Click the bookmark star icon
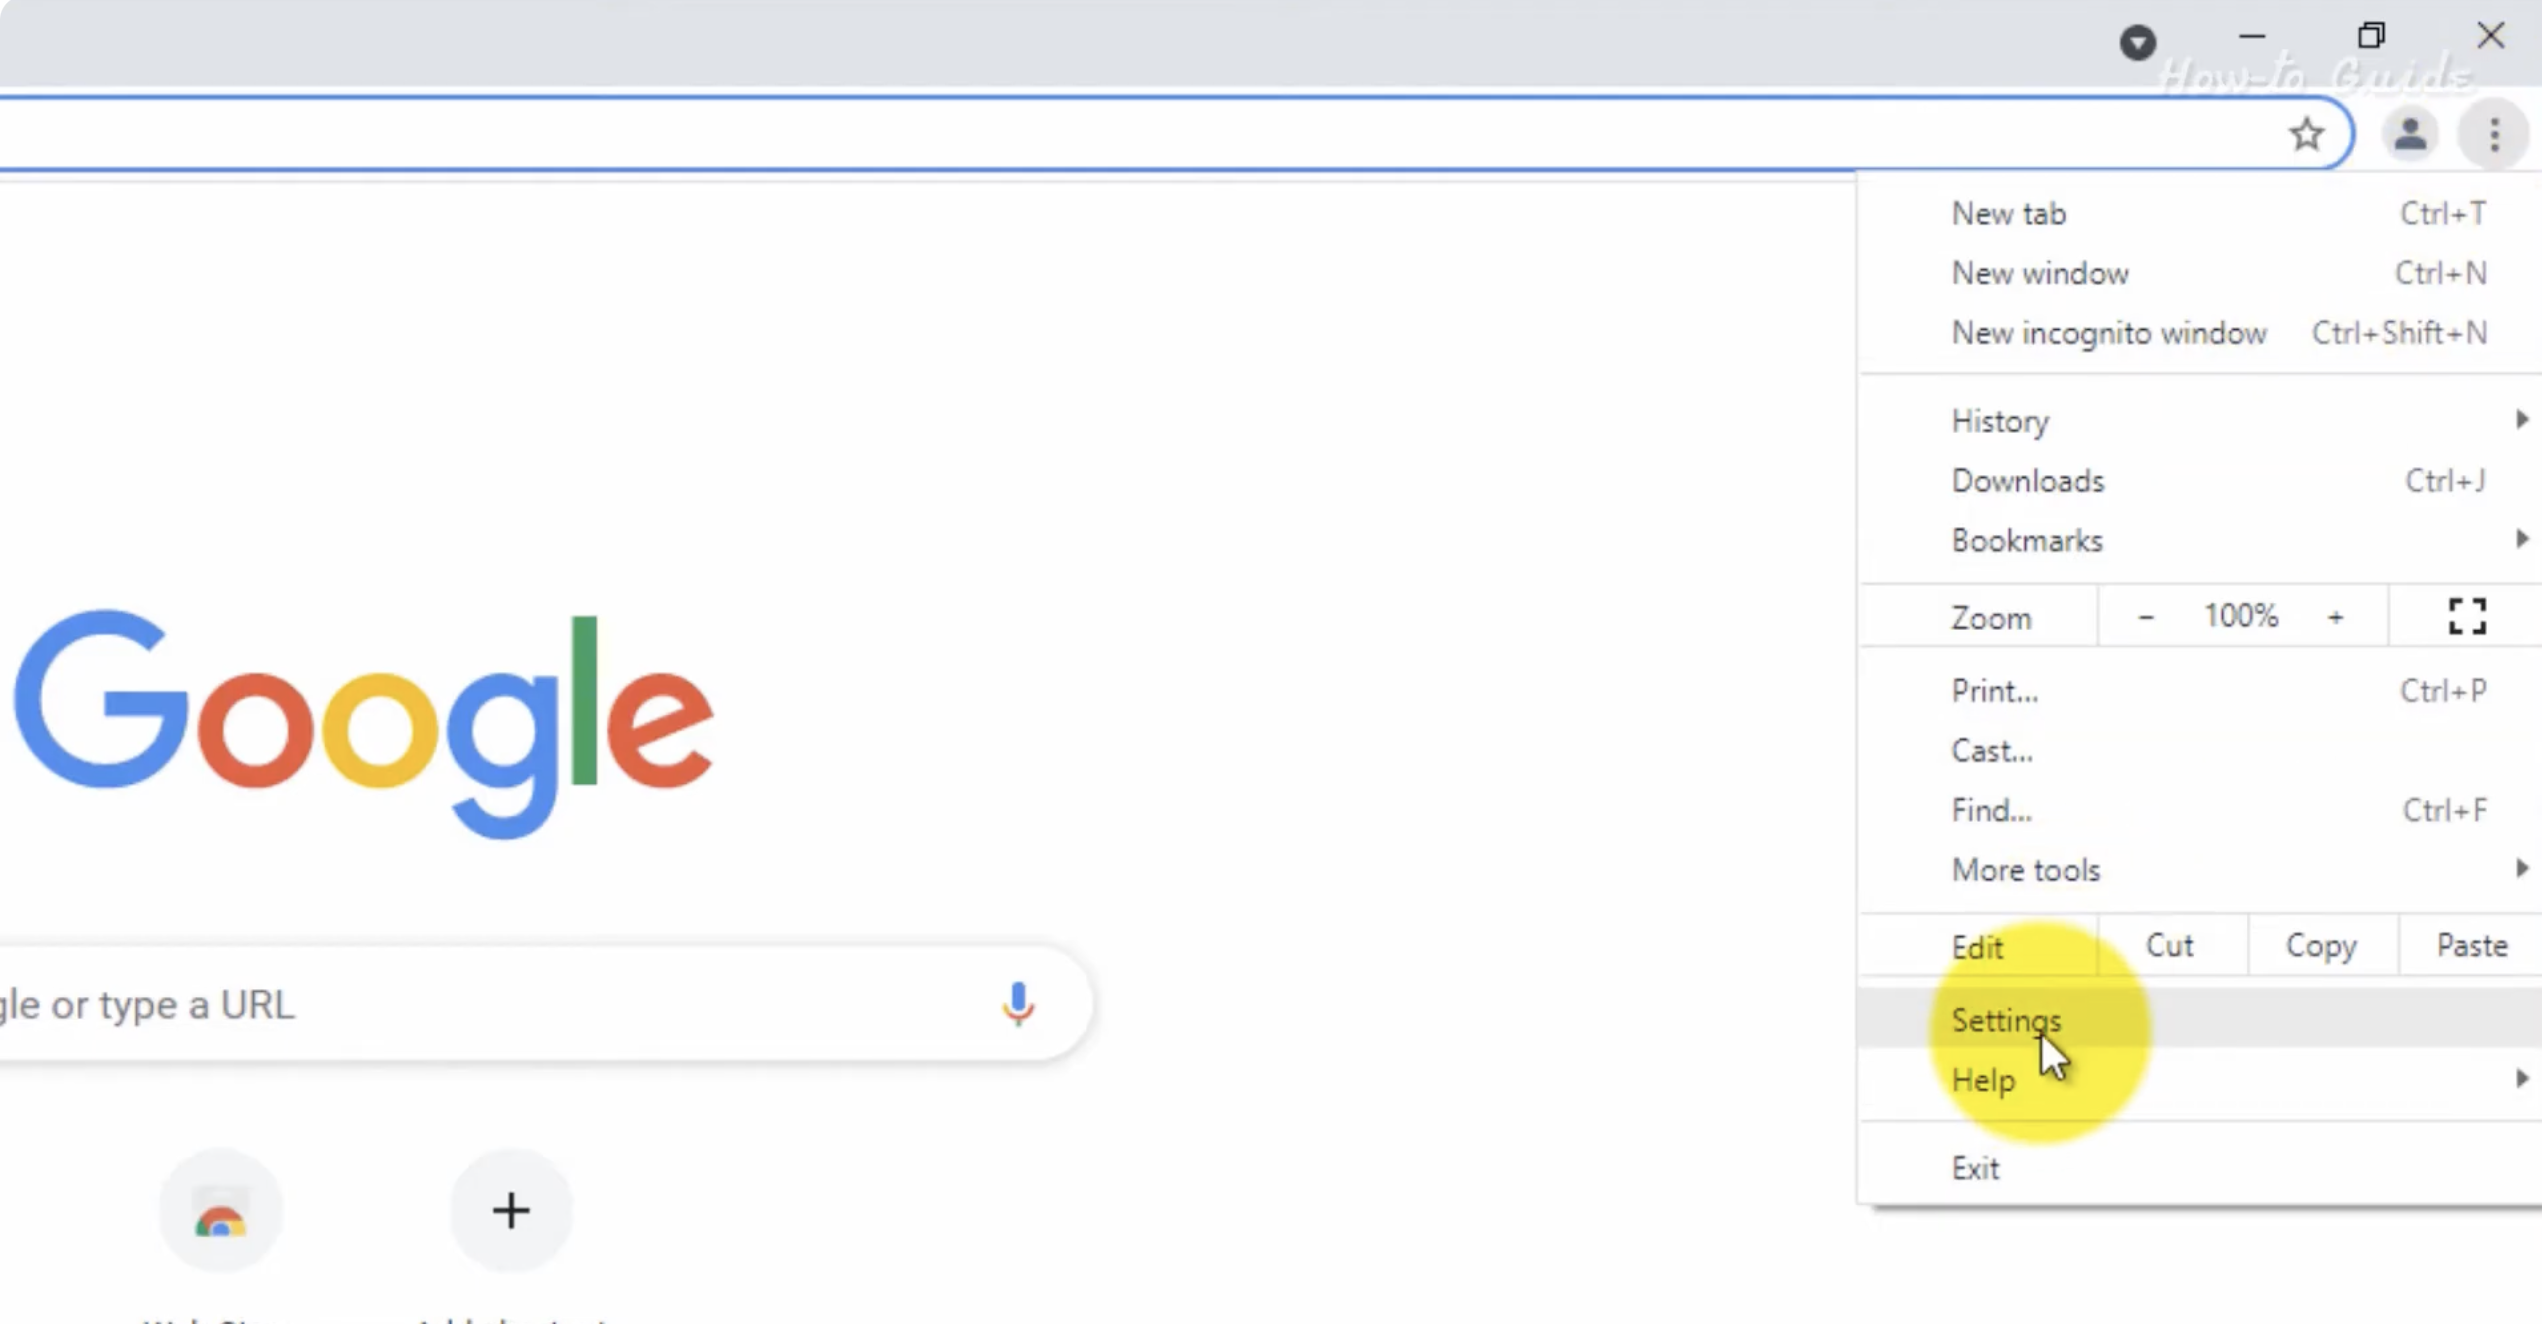Viewport: 2542px width, 1324px height. (x=2306, y=134)
